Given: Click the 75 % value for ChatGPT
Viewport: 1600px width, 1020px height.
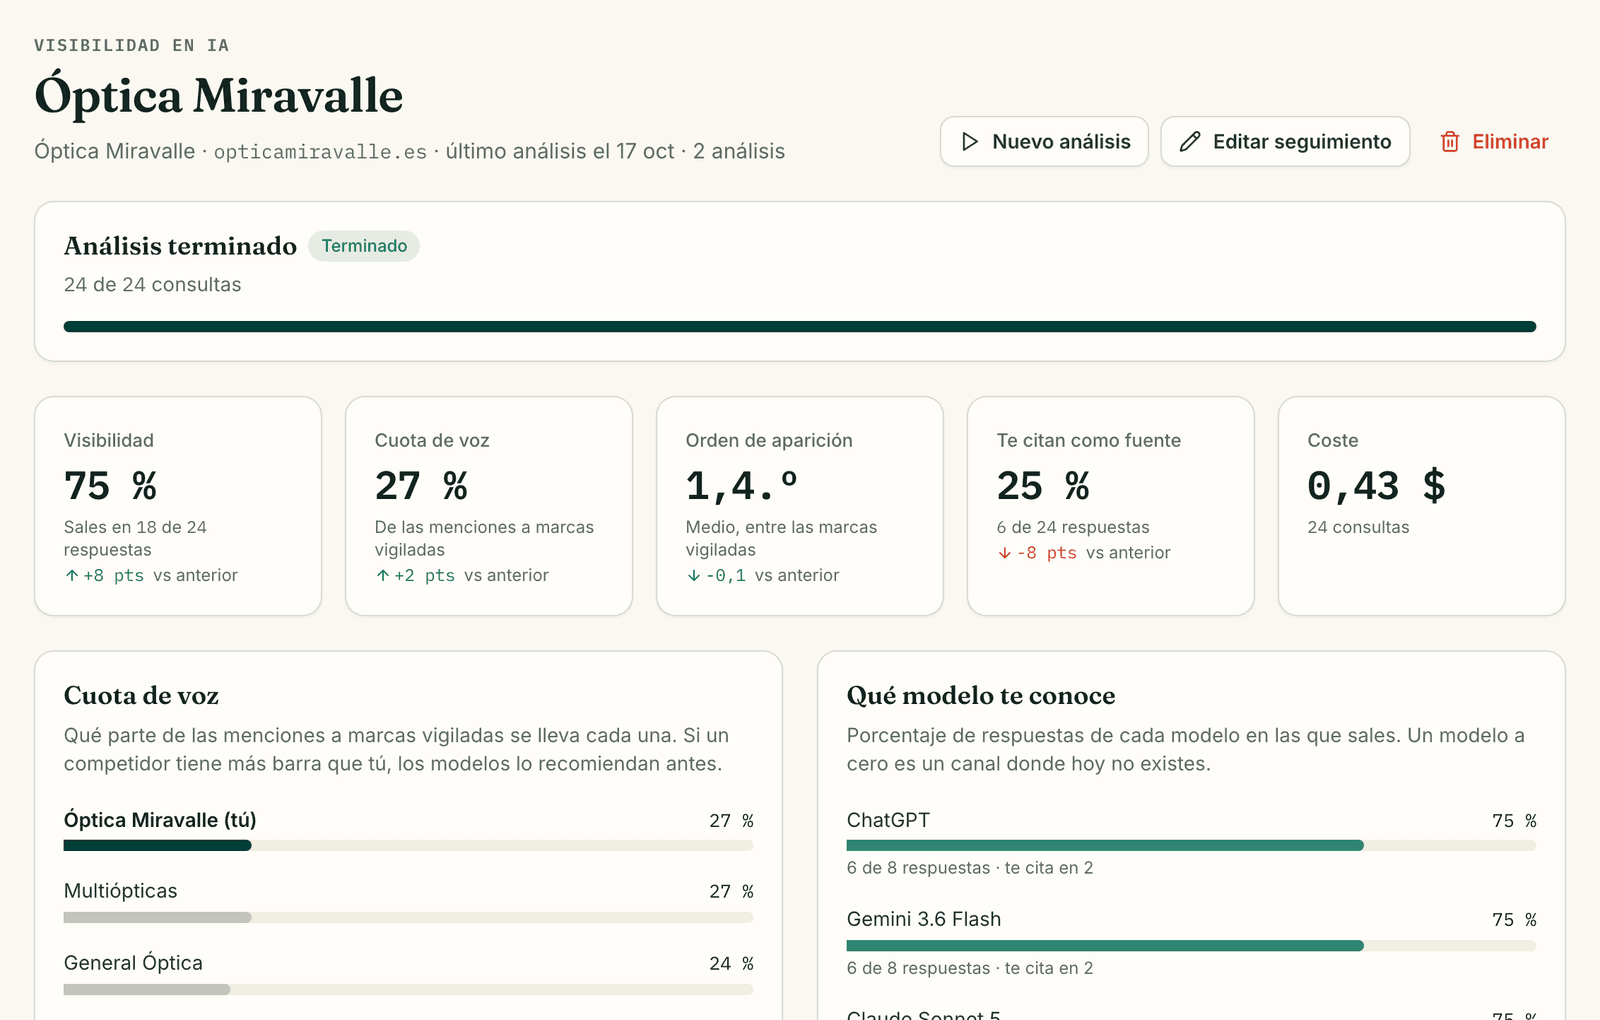Looking at the screenshot, I should [x=1515, y=821].
